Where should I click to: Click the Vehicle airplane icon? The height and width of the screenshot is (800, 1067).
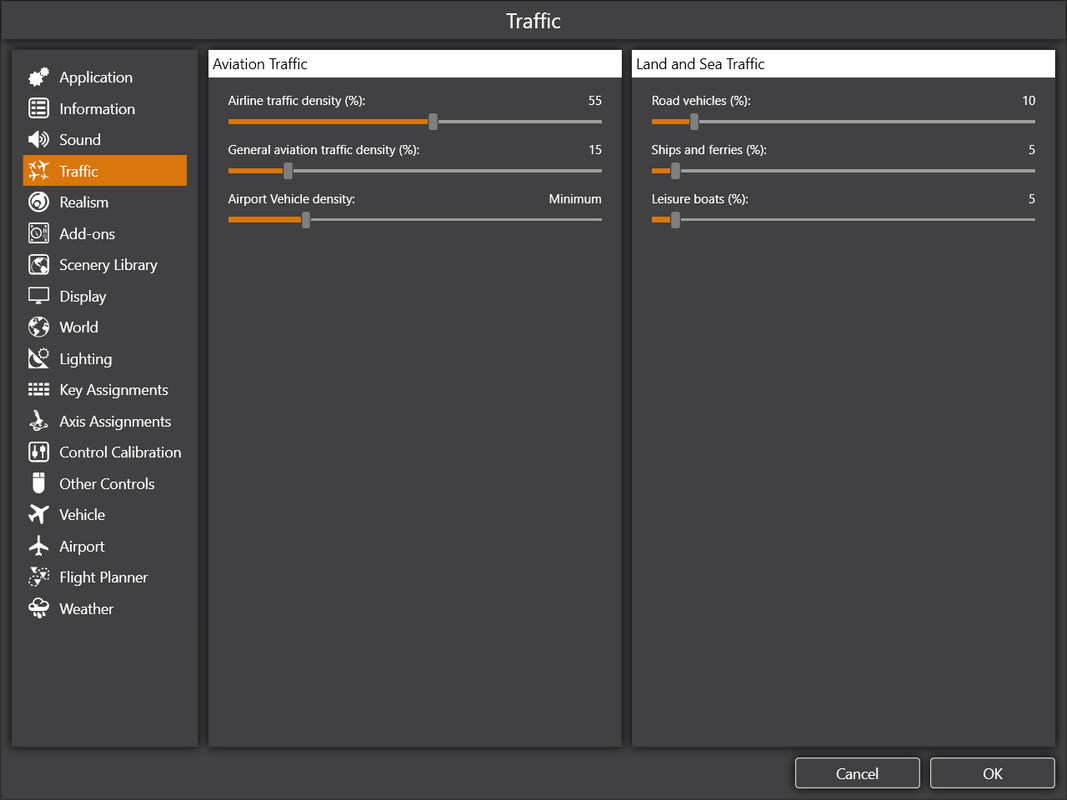pos(39,515)
